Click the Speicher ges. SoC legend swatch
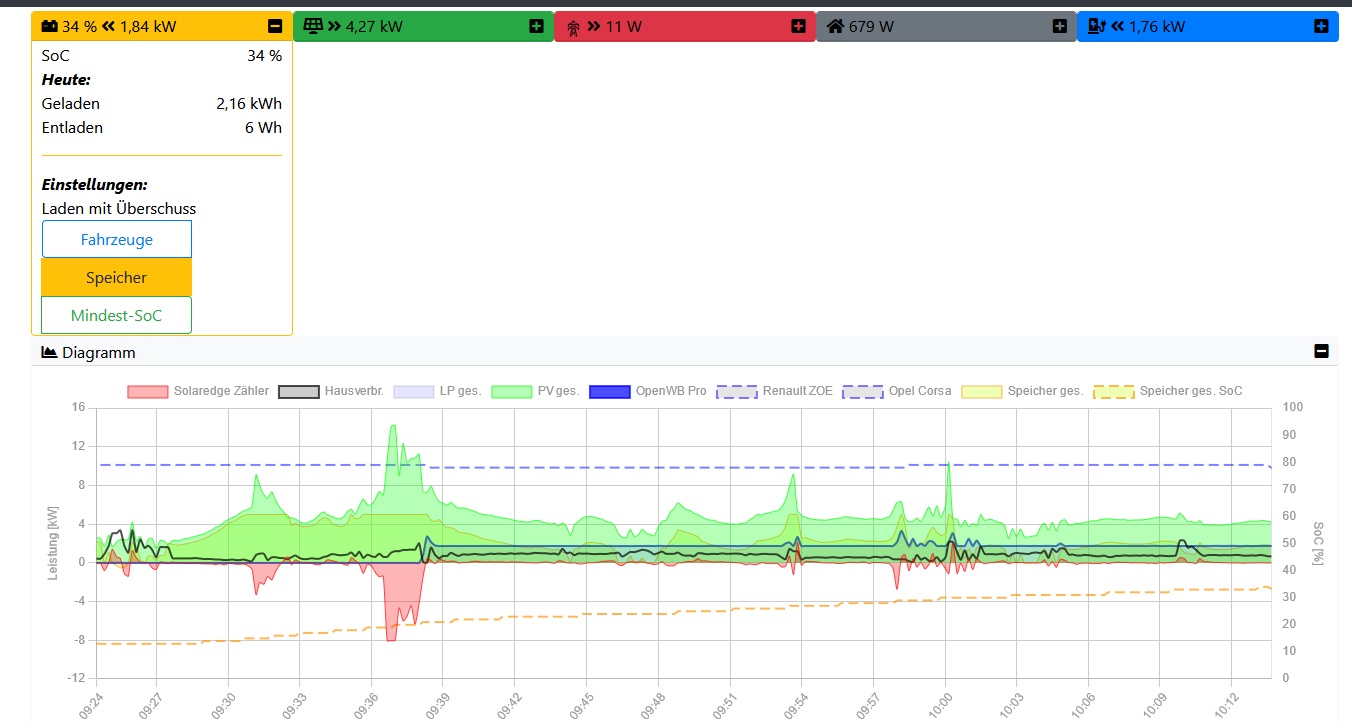The height and width of the screenshot is (724, 1352). point(1115,391)
